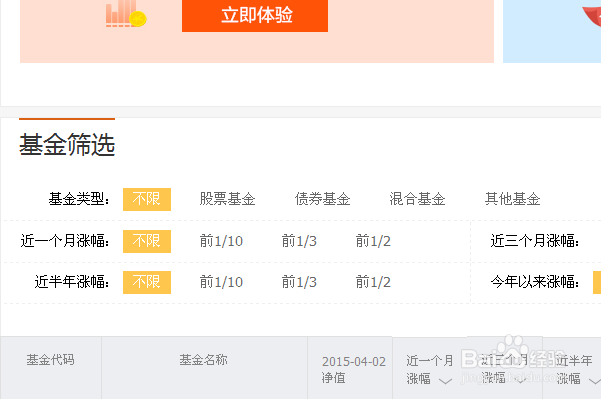
Task: Click the 近三个月涨幅 filter label
Action: [x=535, y=241]
